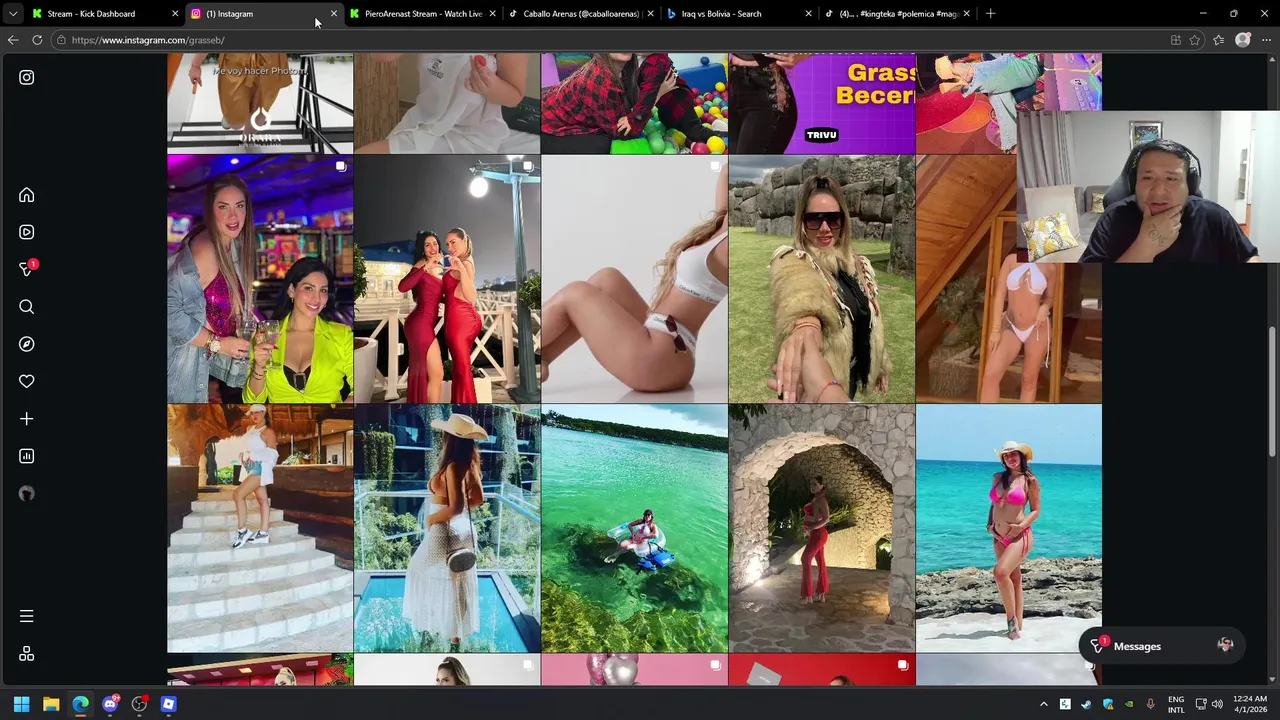Image resolution: width=1280 pixels, height=720 pixels.
Task: Close the Instagram tab
Action: click(334, 14)
